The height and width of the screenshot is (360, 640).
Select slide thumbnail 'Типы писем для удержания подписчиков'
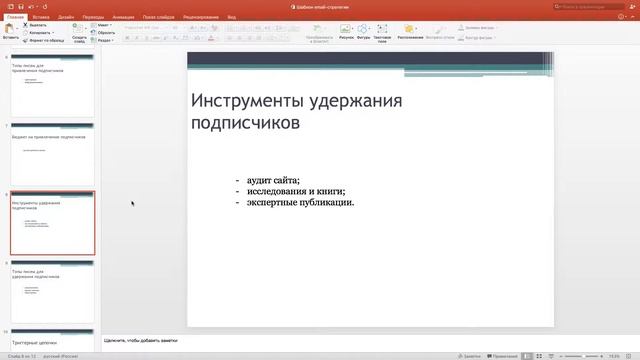click(53, 291)
